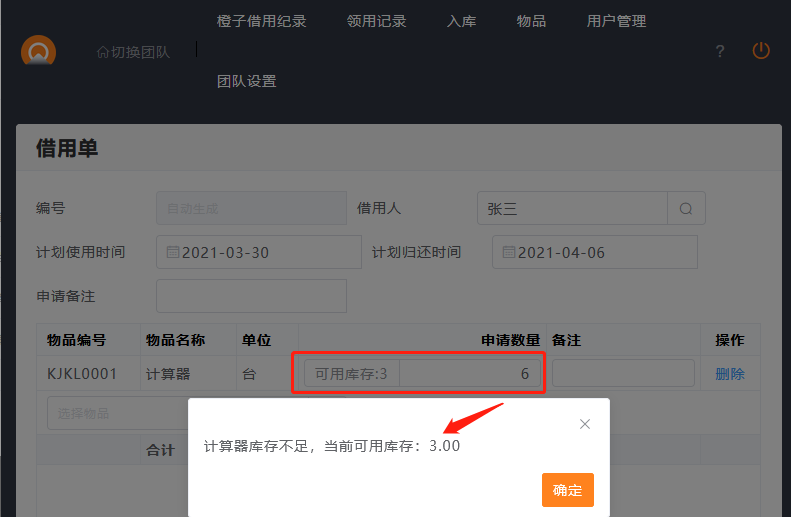Screen dimensions: 791x517
Task: Select the 入库 menu item
Action: 461,21
